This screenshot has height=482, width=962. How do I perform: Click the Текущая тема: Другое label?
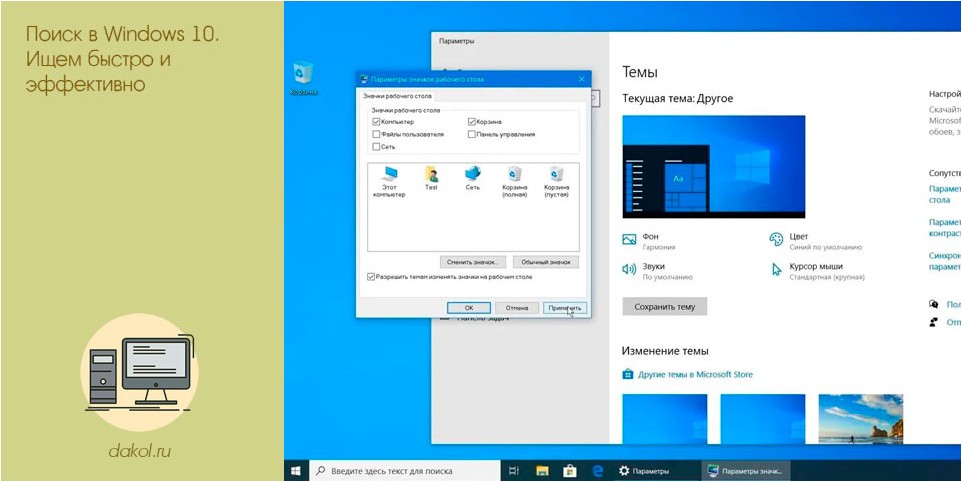(x=677, y=98)
